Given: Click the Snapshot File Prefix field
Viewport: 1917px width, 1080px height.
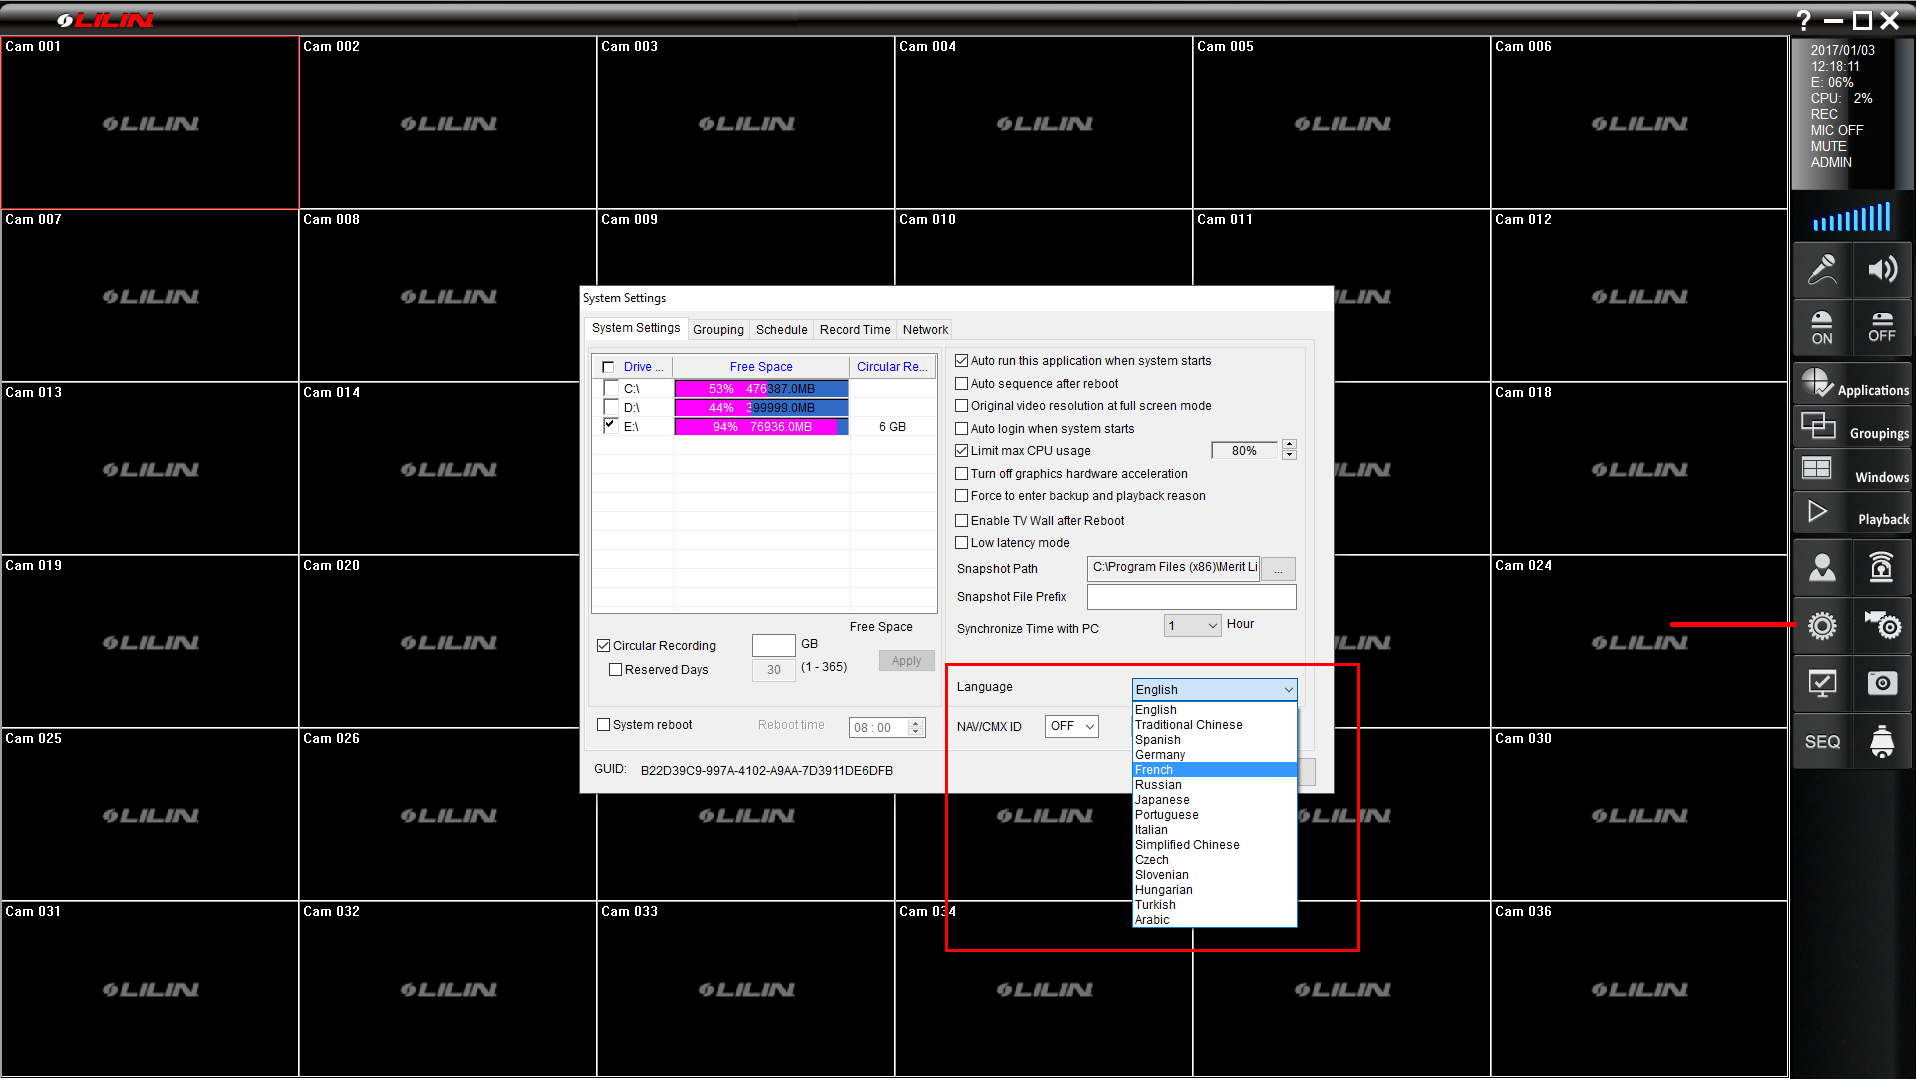Looking at the screenshot, I should 1191,597.
